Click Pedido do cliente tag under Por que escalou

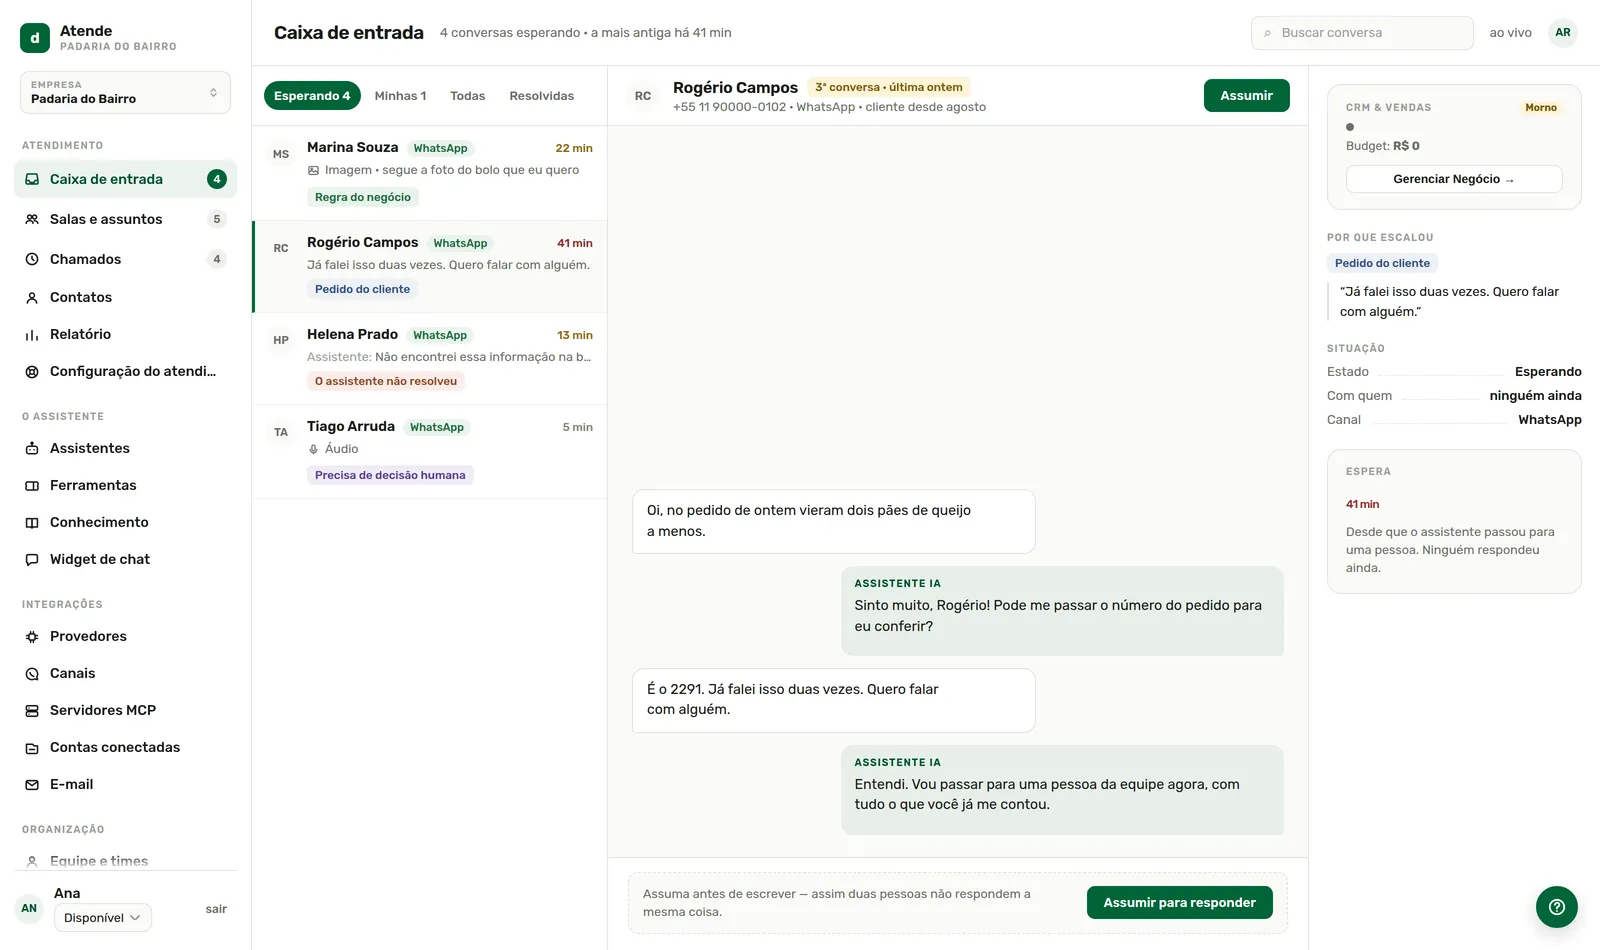pos(1382,263)
